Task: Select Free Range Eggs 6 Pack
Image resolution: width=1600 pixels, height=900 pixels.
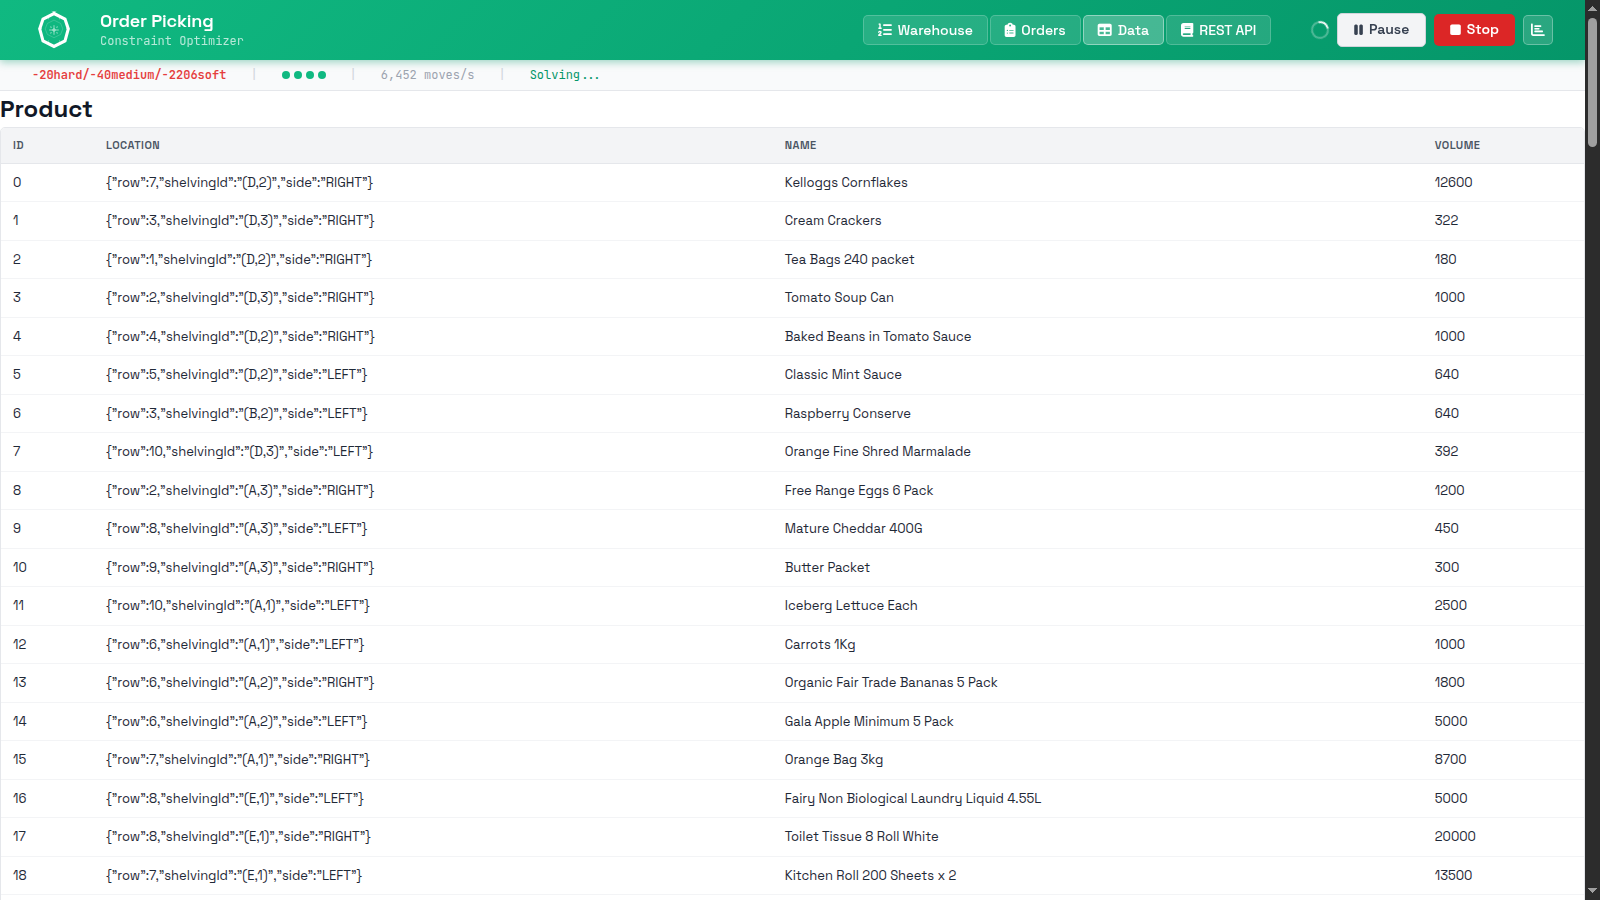Action: tap(859, 490)
